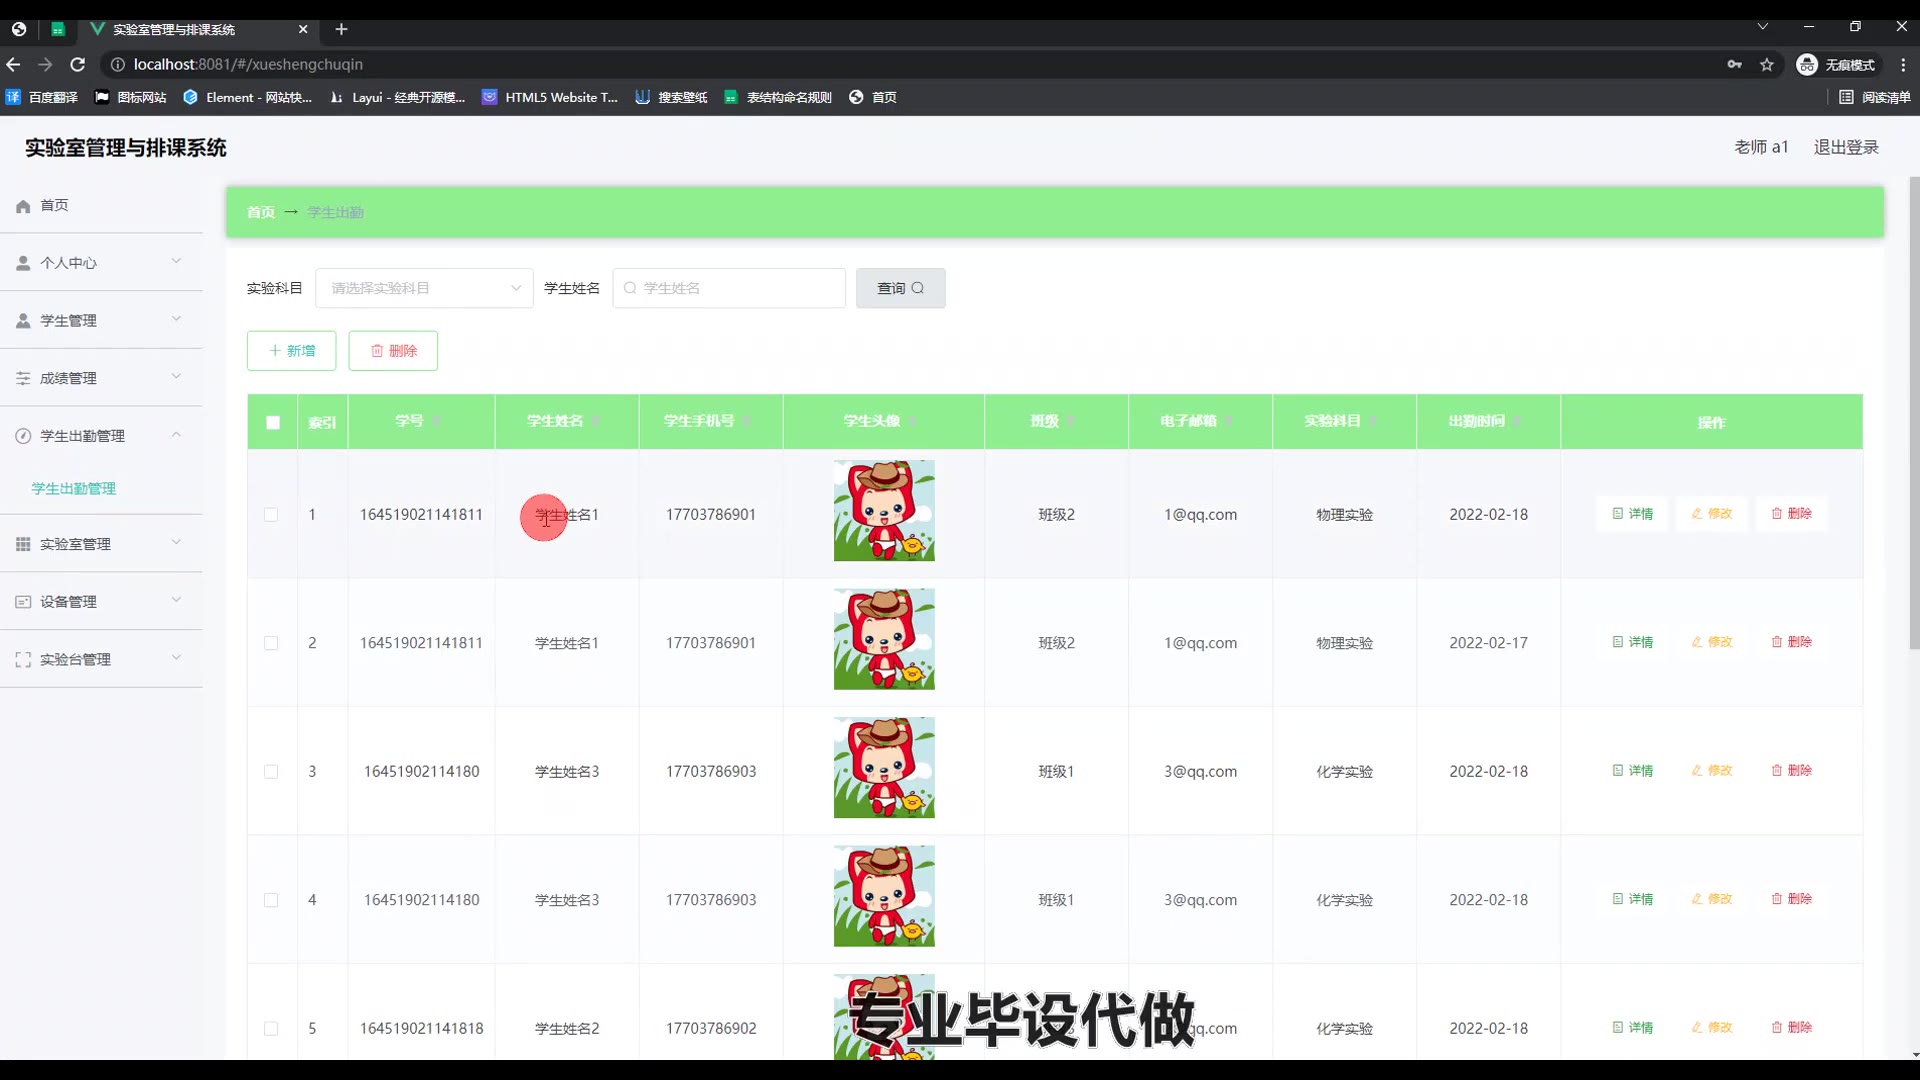
Task: Check the checkbox for row 2
Action: (271, 643)
